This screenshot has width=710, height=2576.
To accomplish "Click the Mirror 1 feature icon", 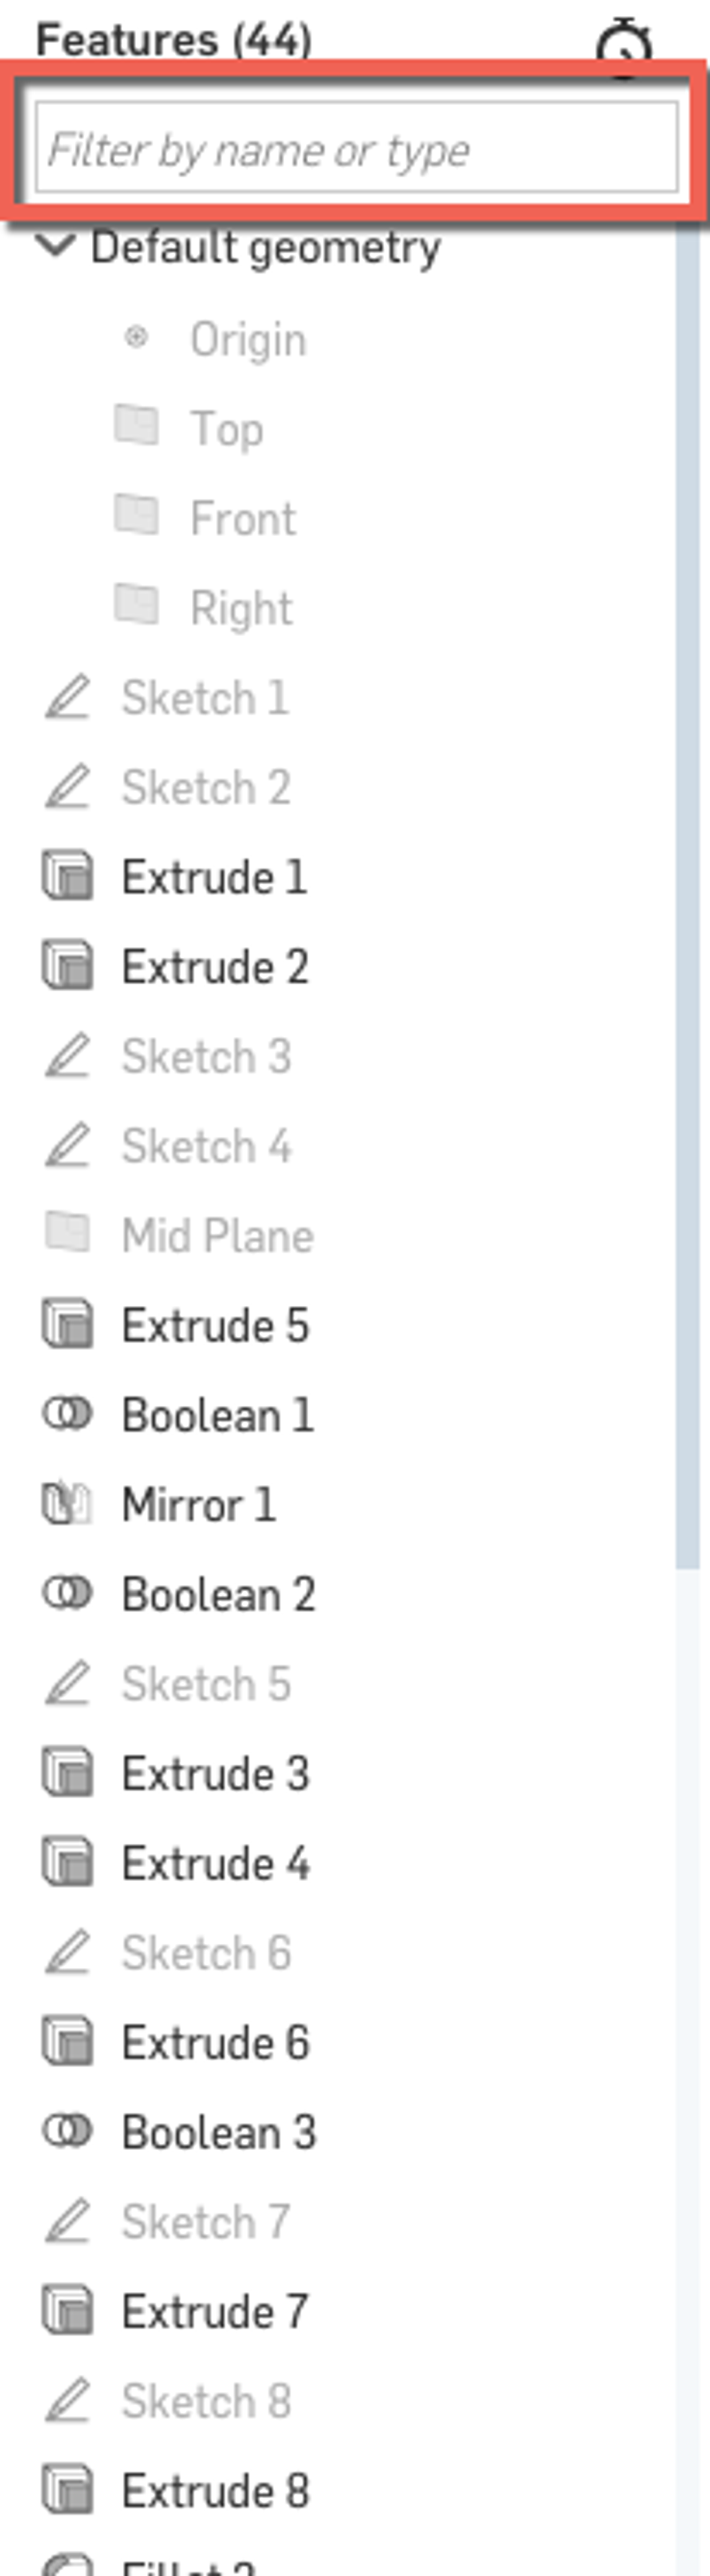I will click(67, 1504).
